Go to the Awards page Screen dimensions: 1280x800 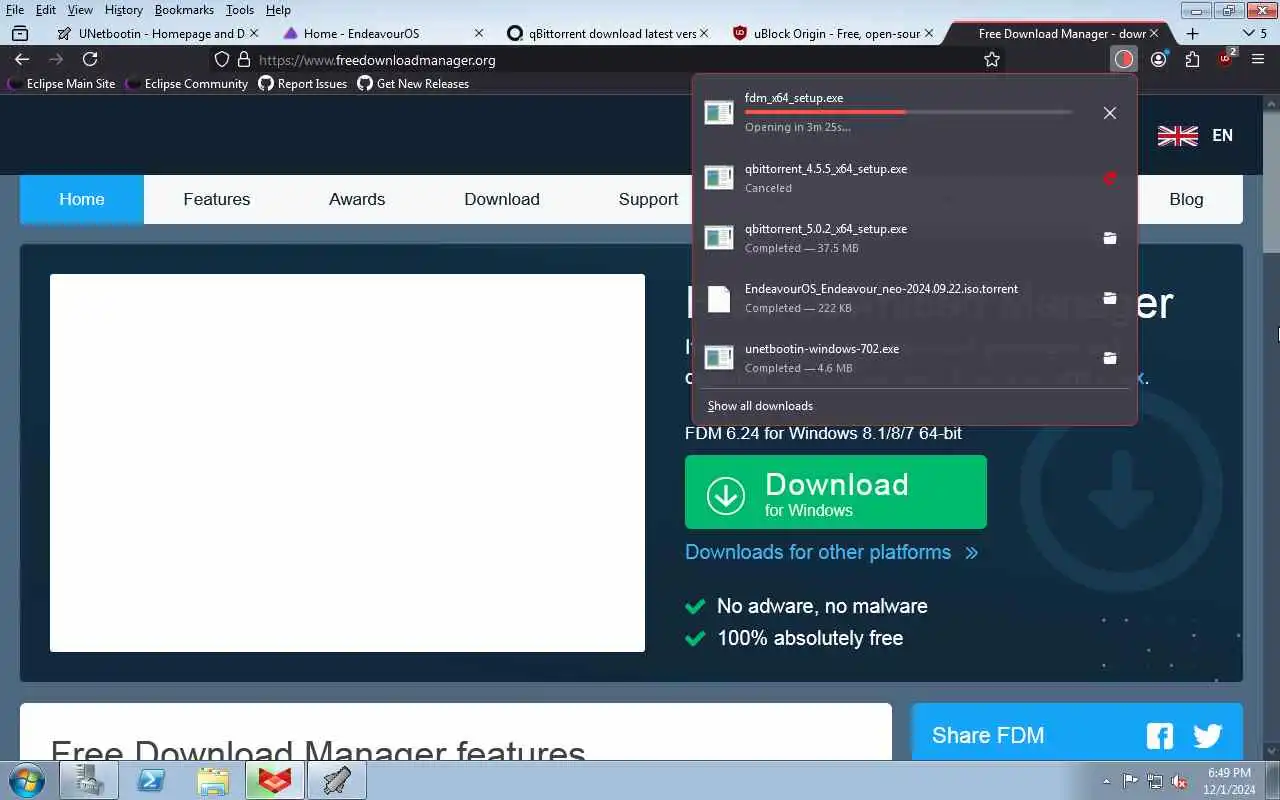(357, 199)
